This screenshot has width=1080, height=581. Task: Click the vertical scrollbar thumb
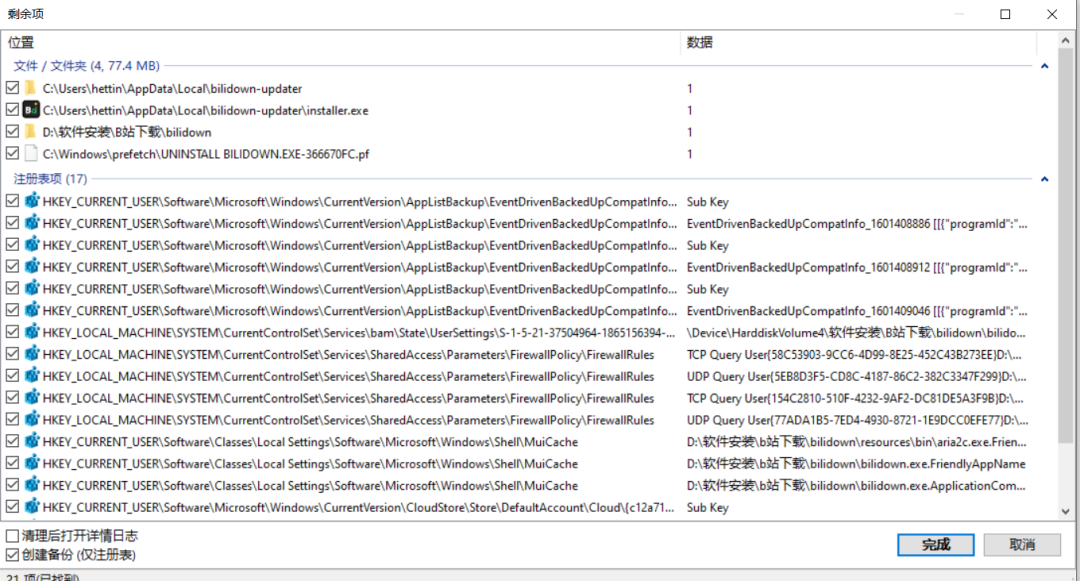(x=1066, y=245)
